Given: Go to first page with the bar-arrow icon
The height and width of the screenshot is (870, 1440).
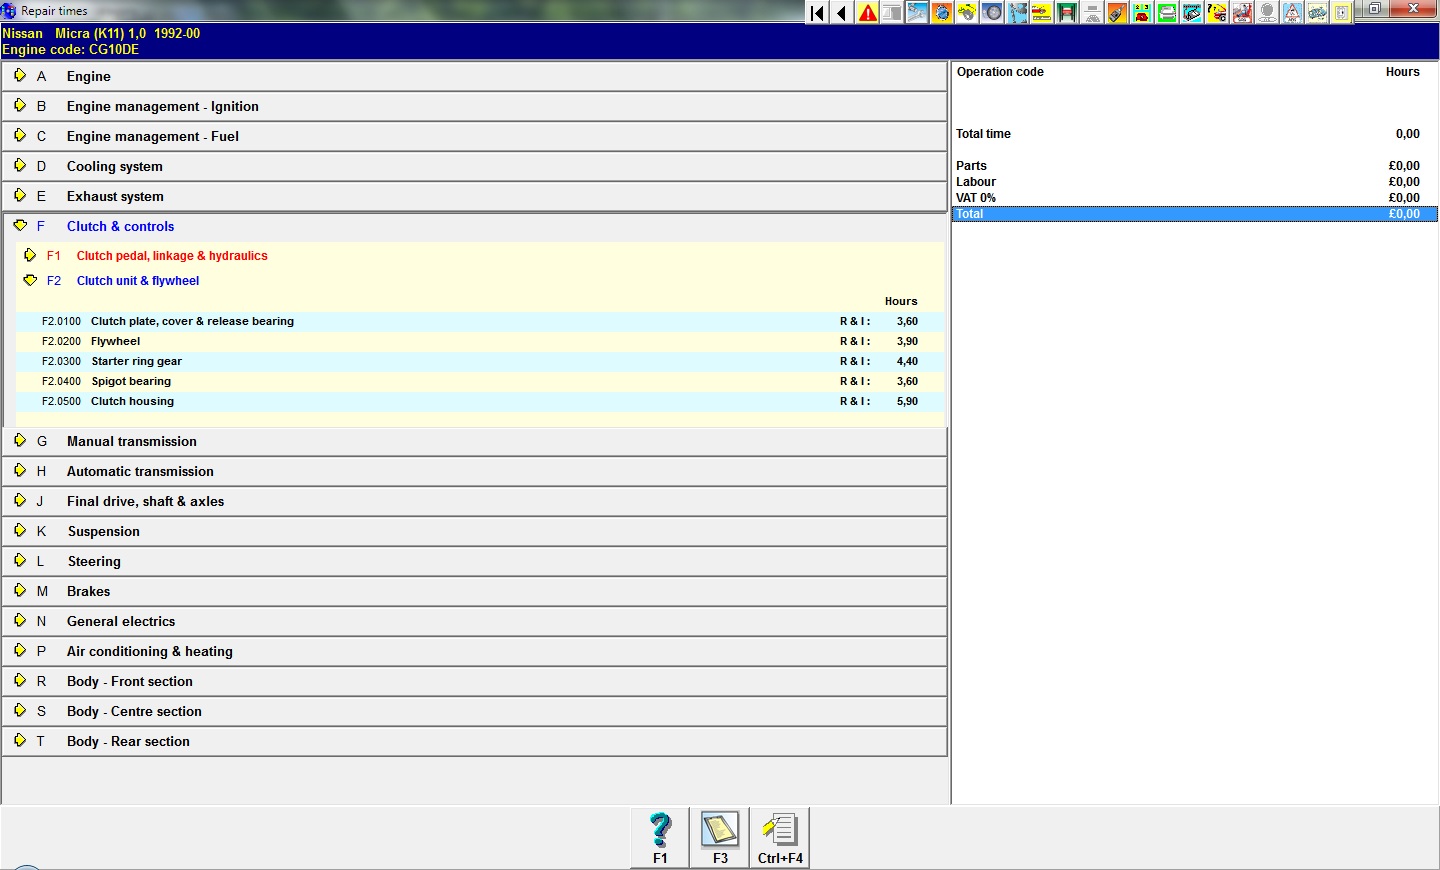Looking at the screenshot, I should pyautogui.click(x=817, y=12).
